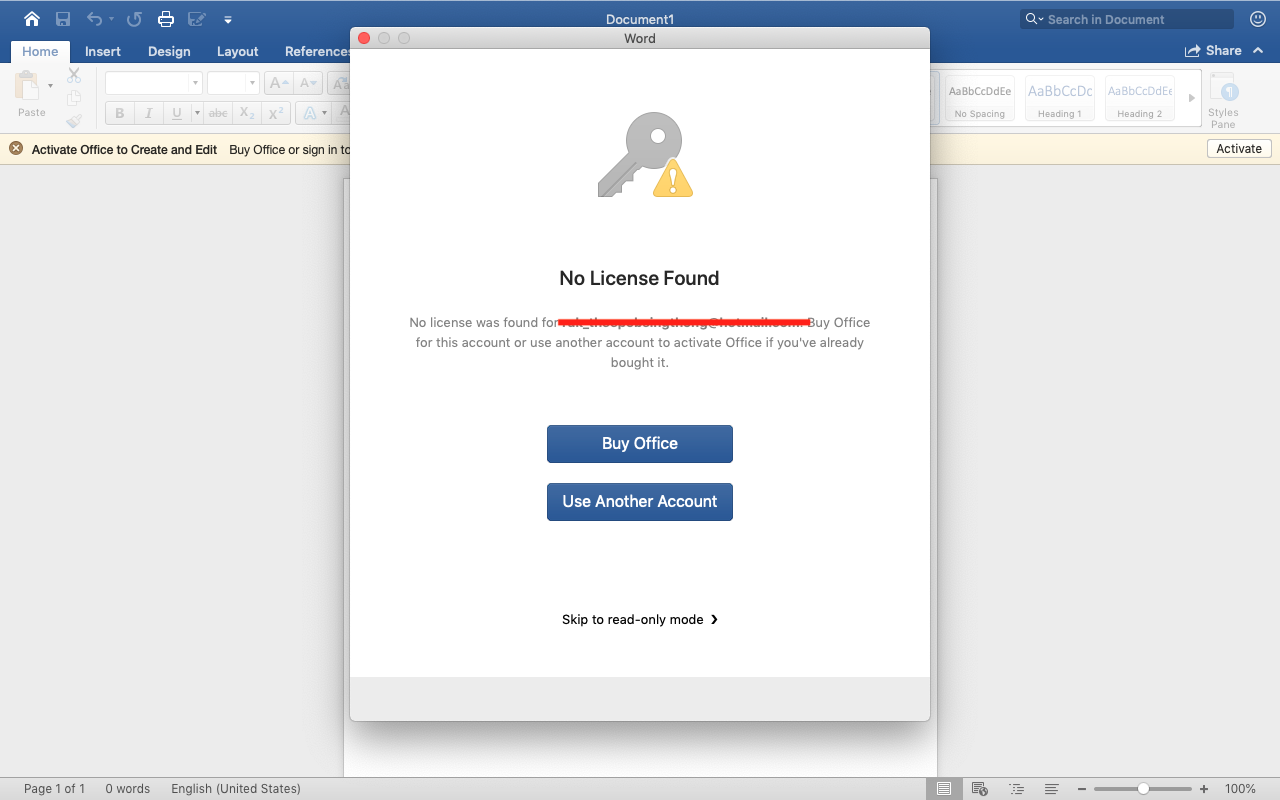Click the Format Painter brush icon
The image size is (1280, 800).
[x=74, y=120]
